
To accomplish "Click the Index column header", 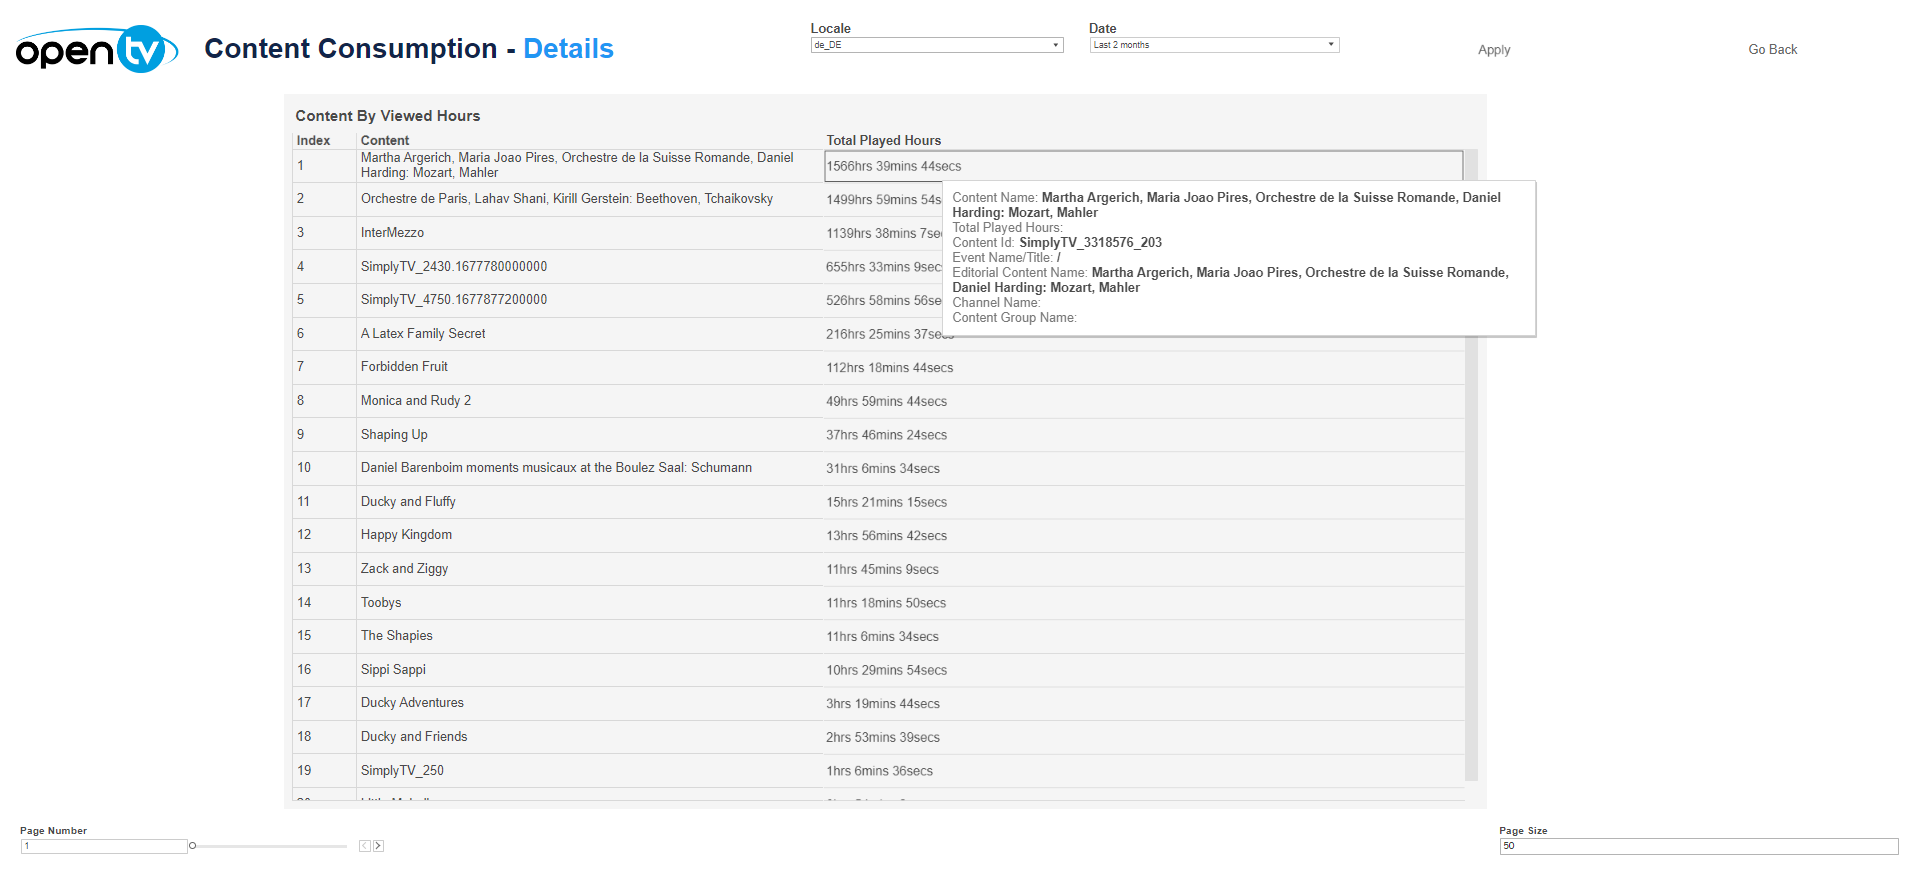I will pos(313,141).
